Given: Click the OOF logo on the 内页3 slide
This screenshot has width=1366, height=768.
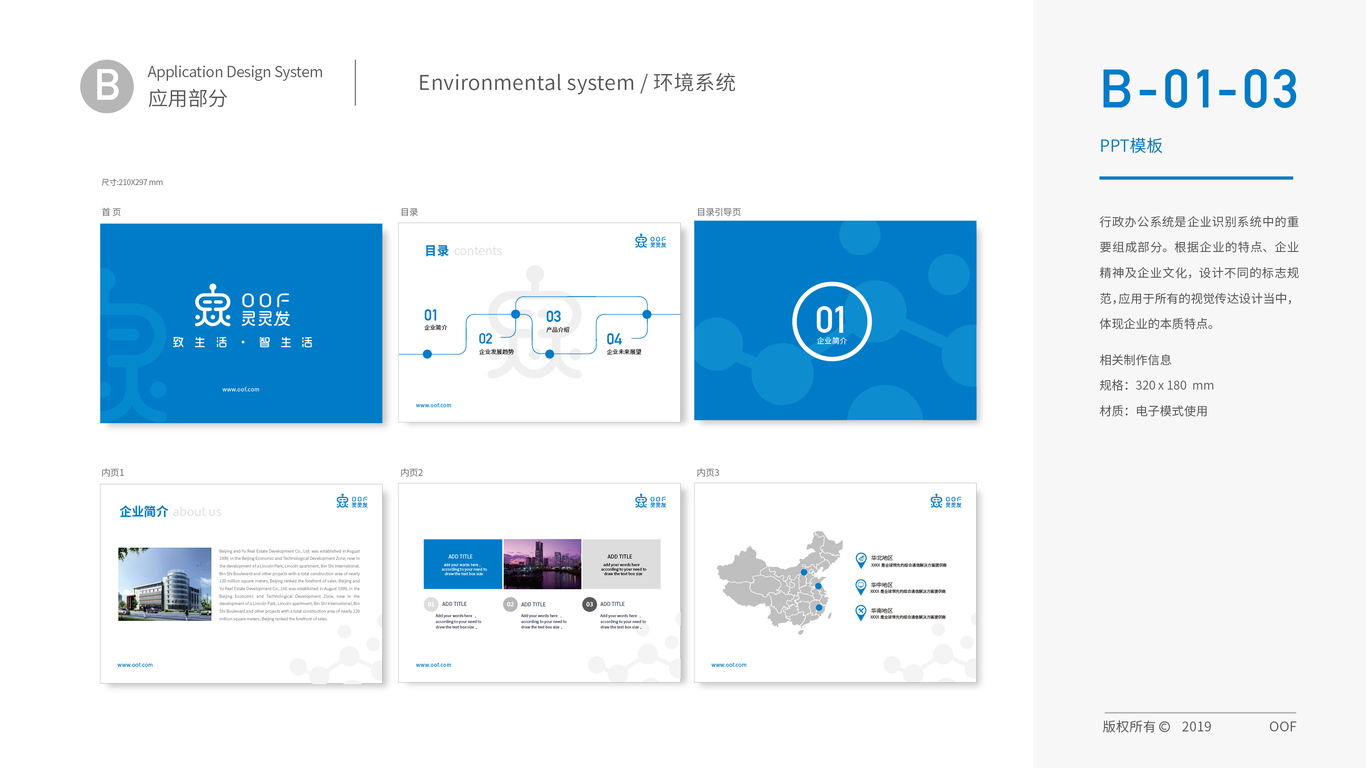Looking at the screenshot, I should tap(946, 501).
